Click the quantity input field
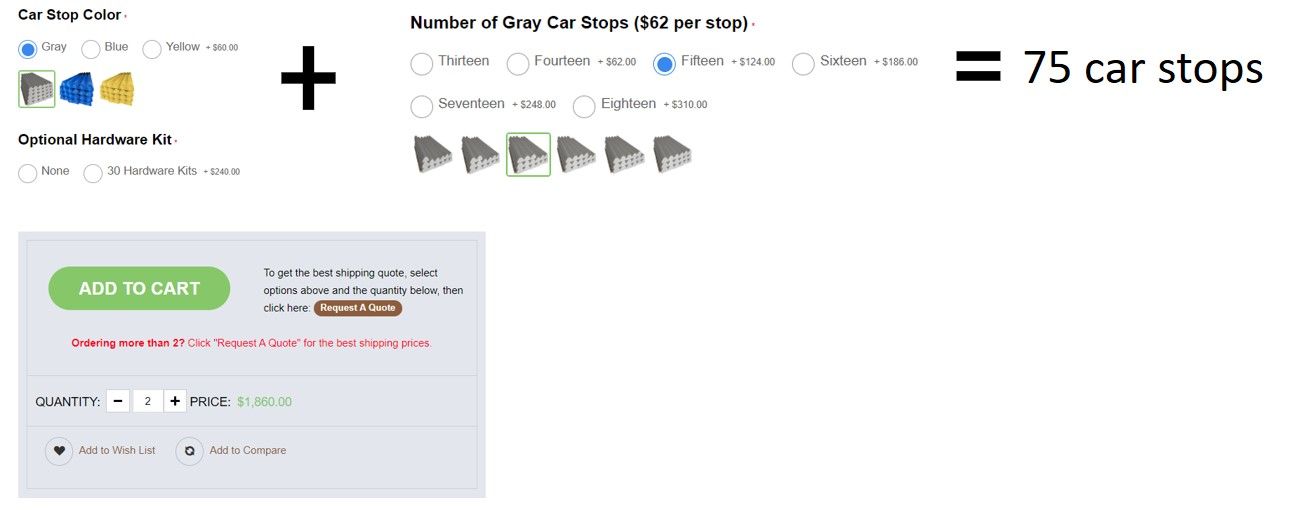This screenshot has height=510, width=1295. 147,401
